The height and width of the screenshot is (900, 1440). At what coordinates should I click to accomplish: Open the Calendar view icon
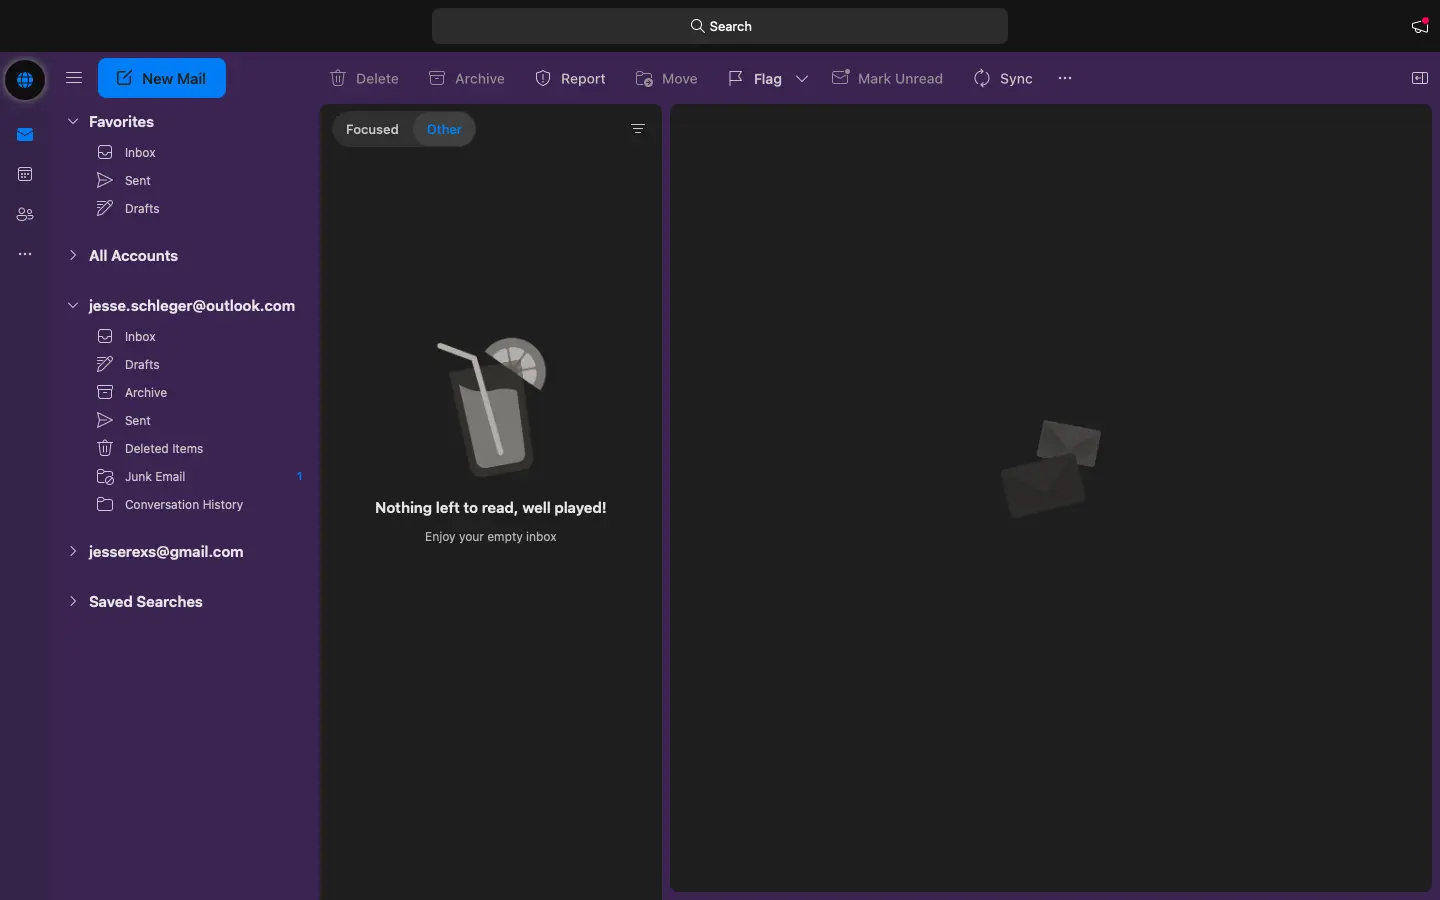pyautogui.click(x=25, y=175)
